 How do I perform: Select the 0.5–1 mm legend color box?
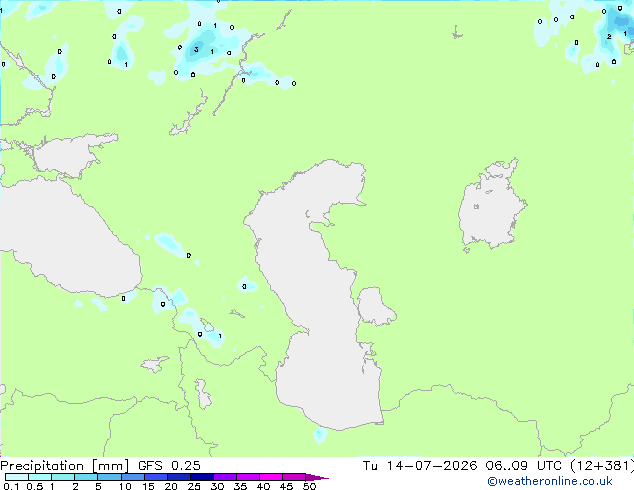[x=40, y=477]
